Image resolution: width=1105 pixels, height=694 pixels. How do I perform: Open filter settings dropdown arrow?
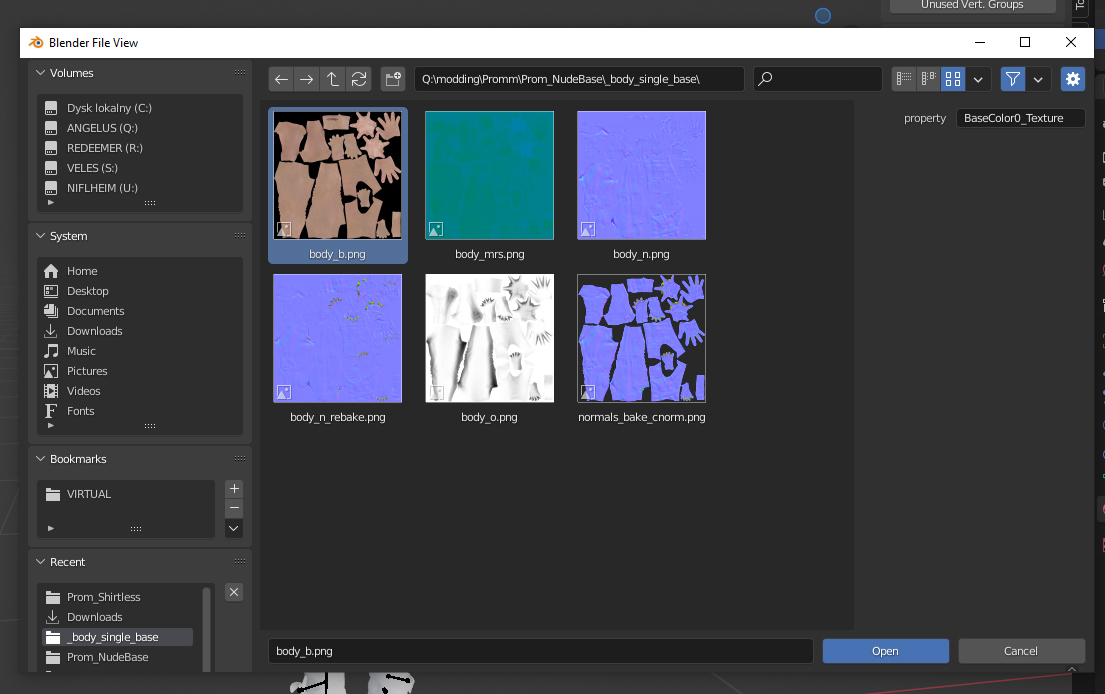point(1038,79)
